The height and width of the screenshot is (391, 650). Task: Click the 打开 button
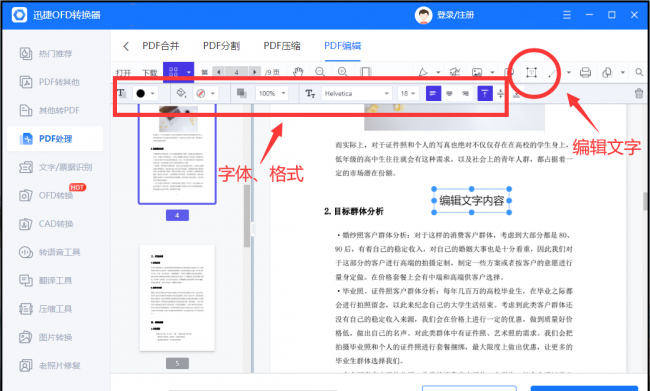[x=124, y=73]
